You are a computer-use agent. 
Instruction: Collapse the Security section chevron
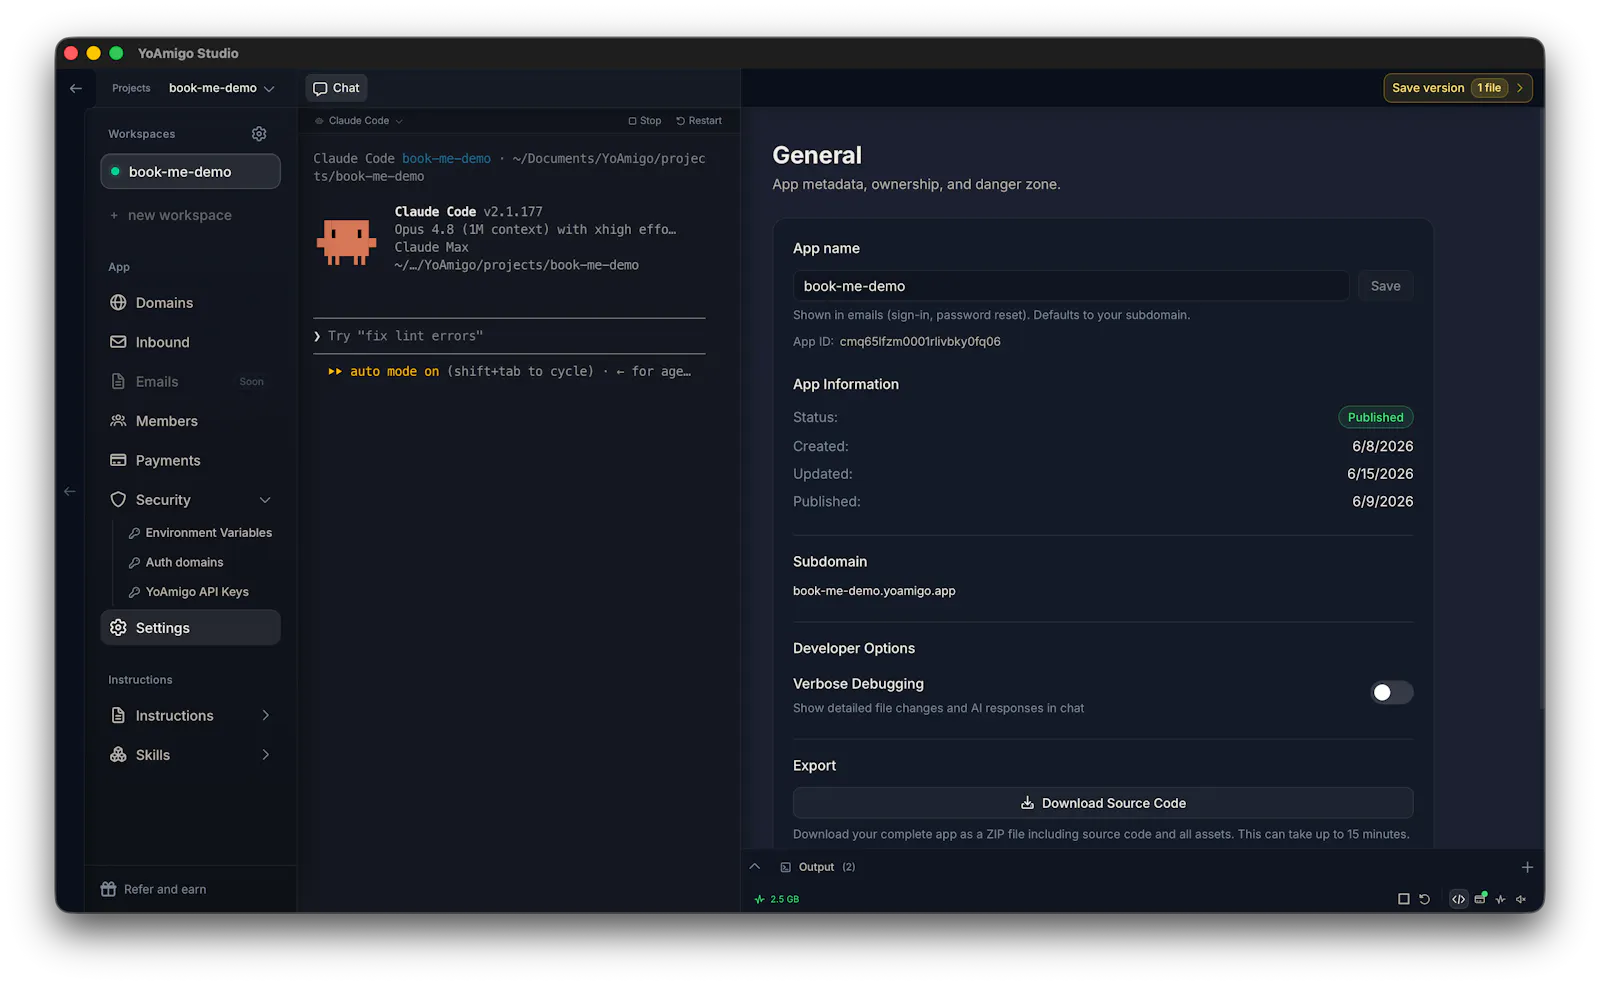[x=265, y=500]
